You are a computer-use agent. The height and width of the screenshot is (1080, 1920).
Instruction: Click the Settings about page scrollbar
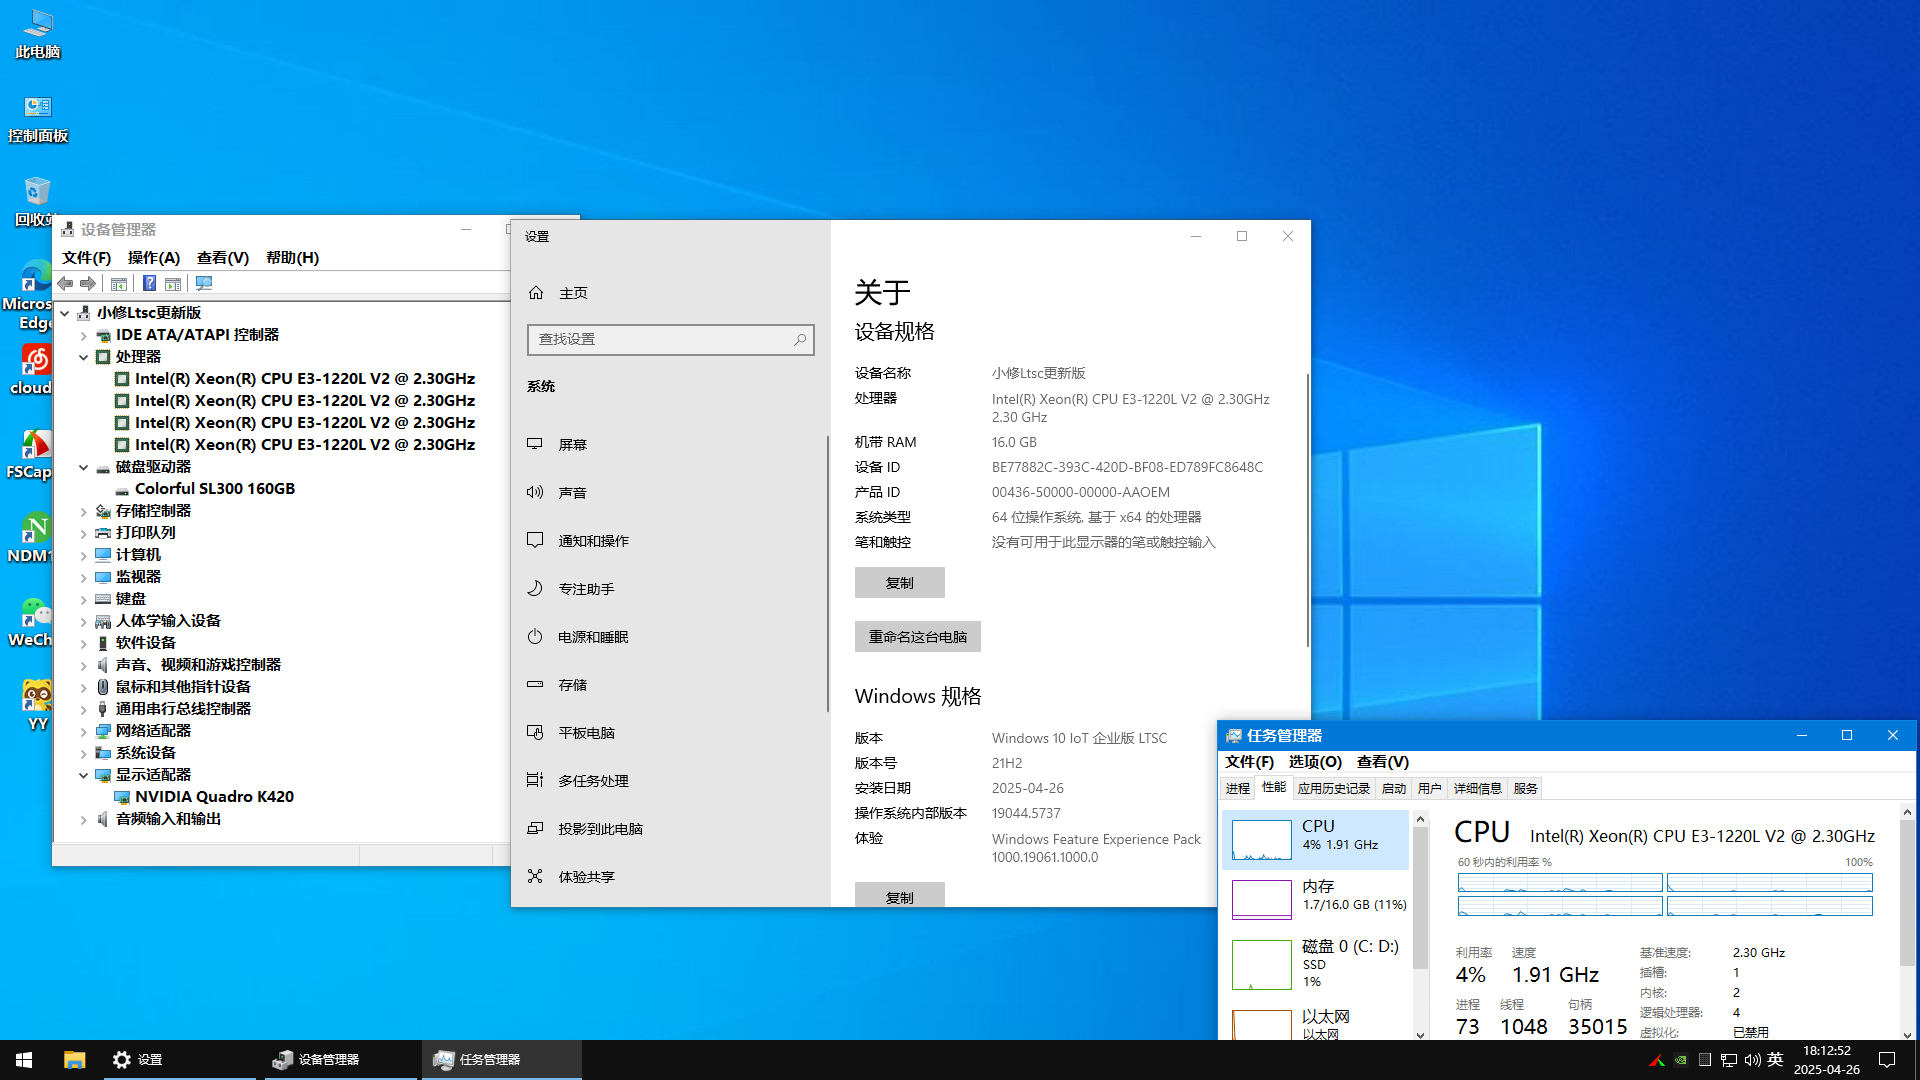pyautogui.click(x=1307, y=510)
